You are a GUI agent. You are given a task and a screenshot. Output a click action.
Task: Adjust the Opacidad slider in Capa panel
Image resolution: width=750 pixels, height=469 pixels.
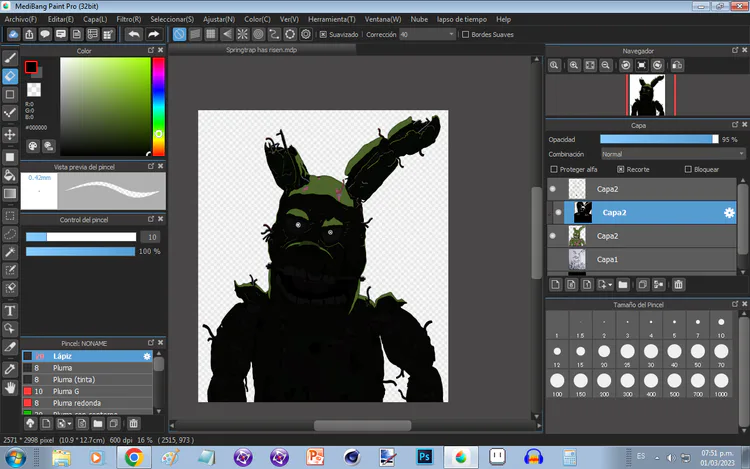point(658,139)
